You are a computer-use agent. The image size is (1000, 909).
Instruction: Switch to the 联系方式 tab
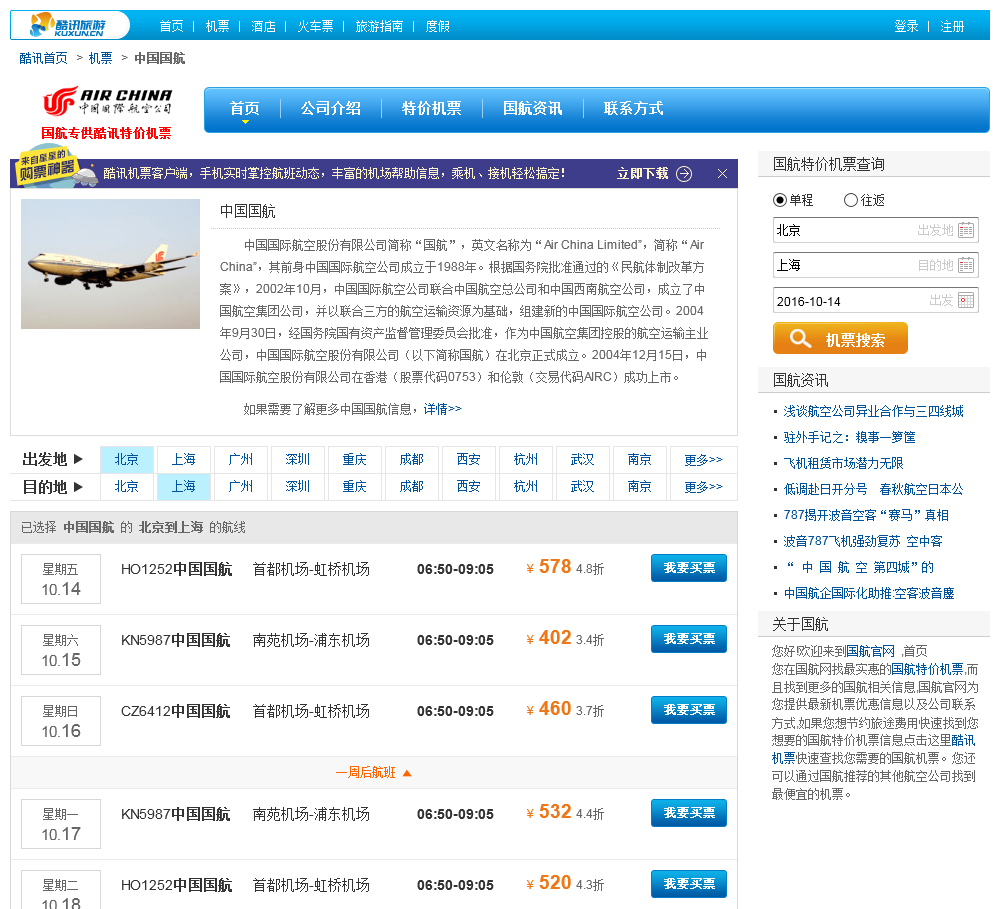coord(633,108)
